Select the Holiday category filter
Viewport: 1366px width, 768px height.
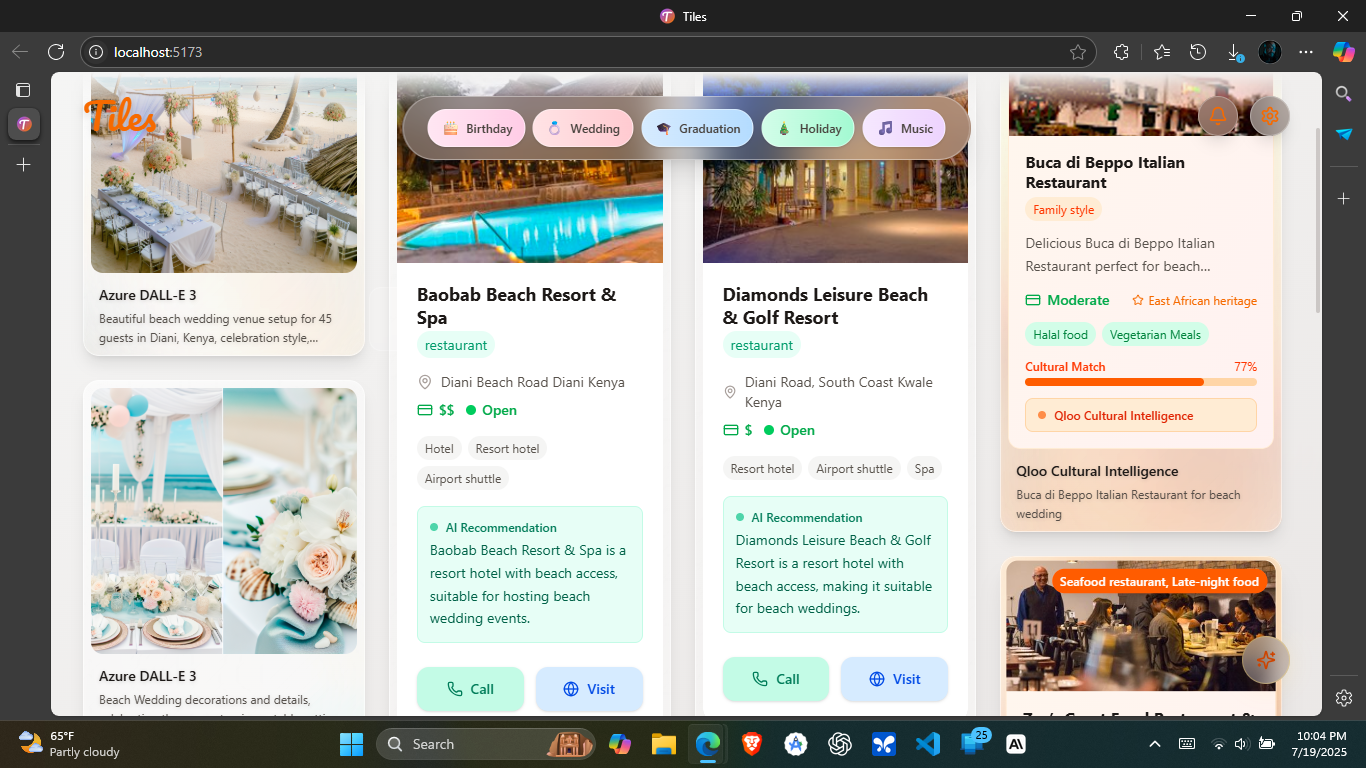tap(808, 128)
